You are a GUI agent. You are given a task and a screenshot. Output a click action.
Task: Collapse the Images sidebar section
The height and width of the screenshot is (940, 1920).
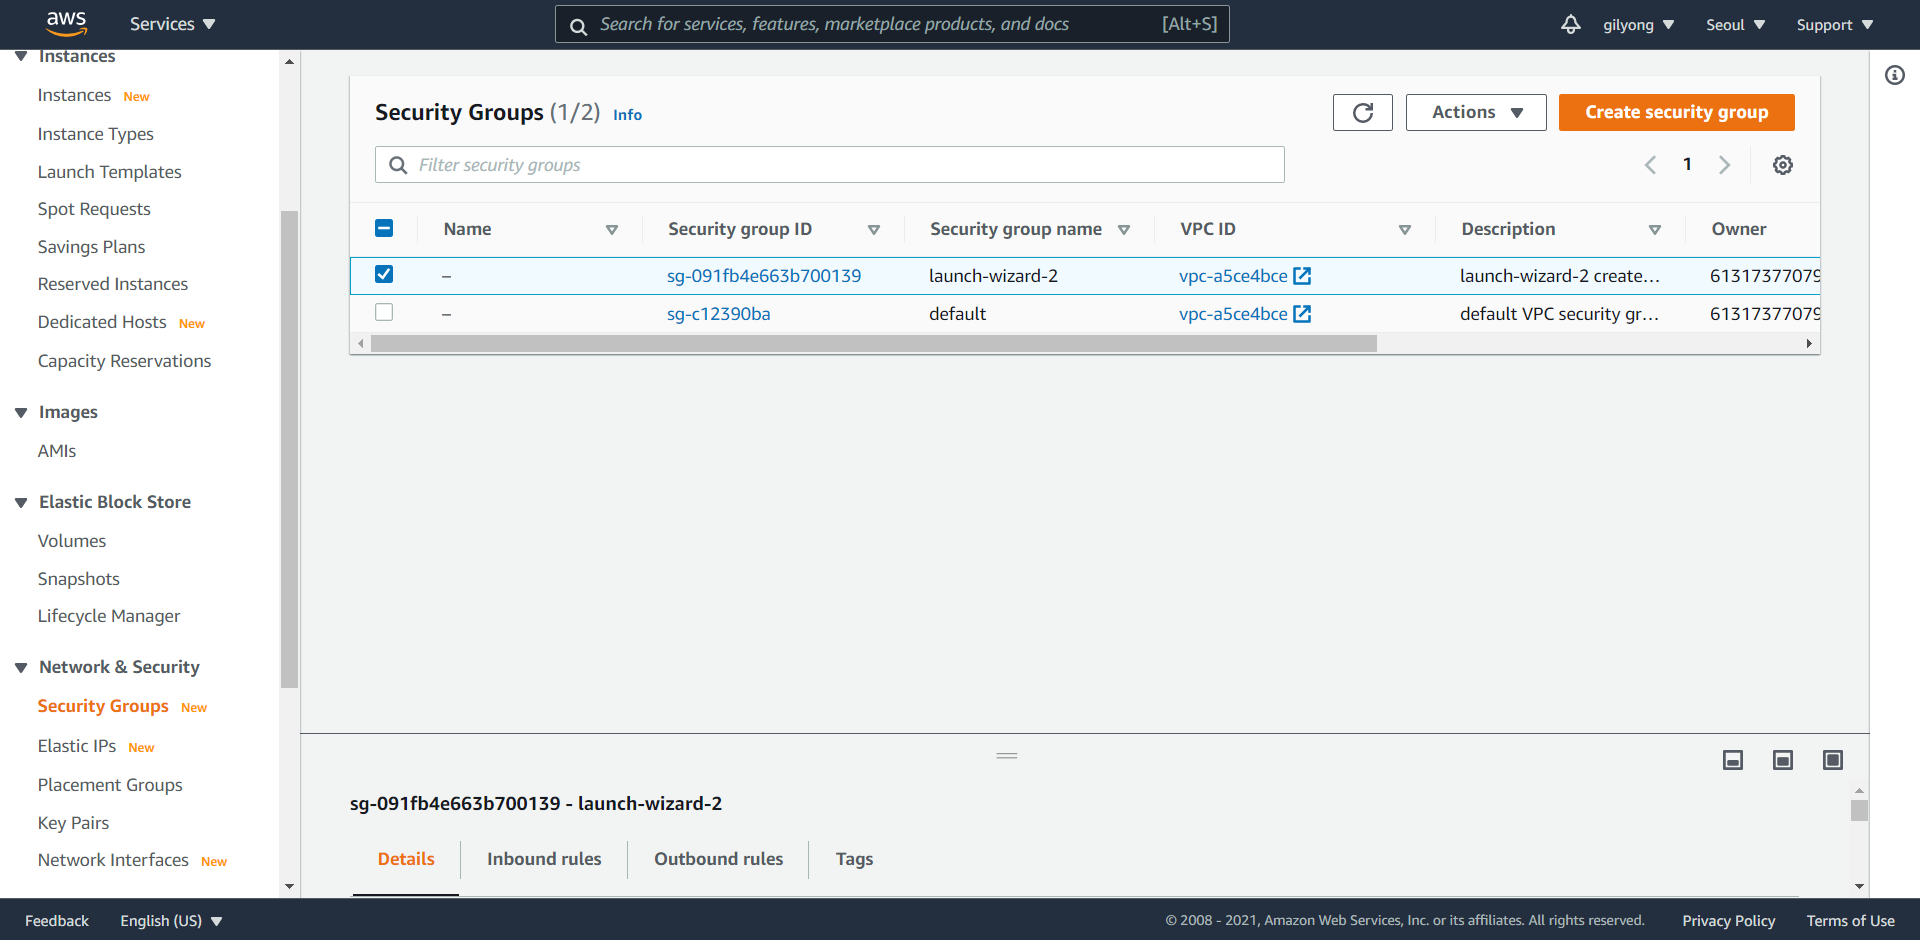click(21, 413)
